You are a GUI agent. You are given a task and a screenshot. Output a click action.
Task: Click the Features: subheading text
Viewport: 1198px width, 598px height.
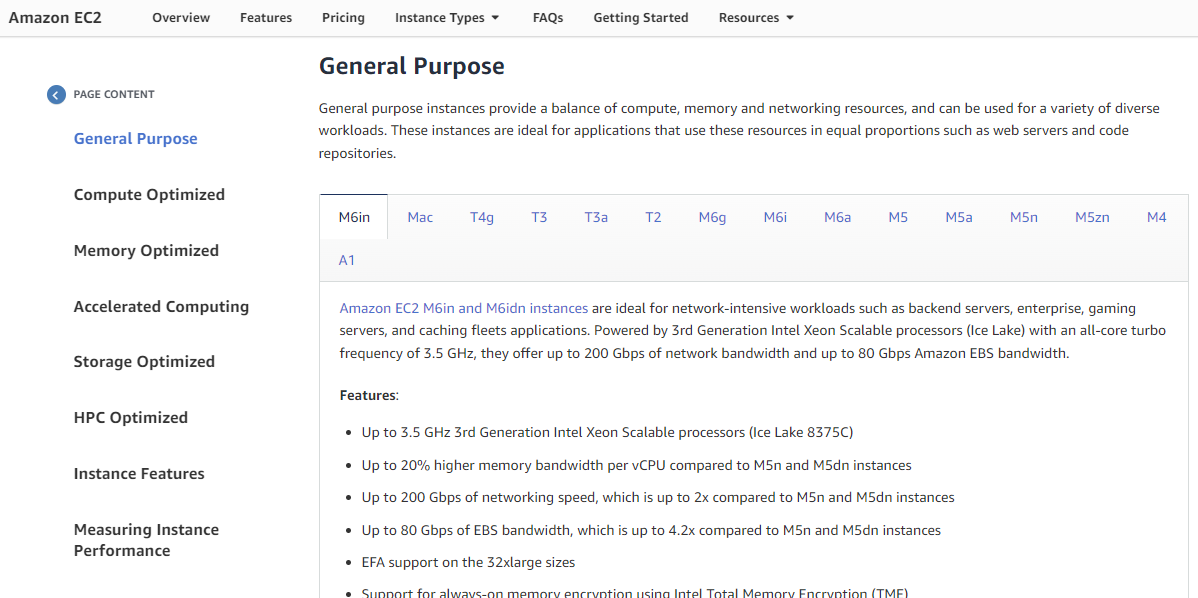point(369,396)
